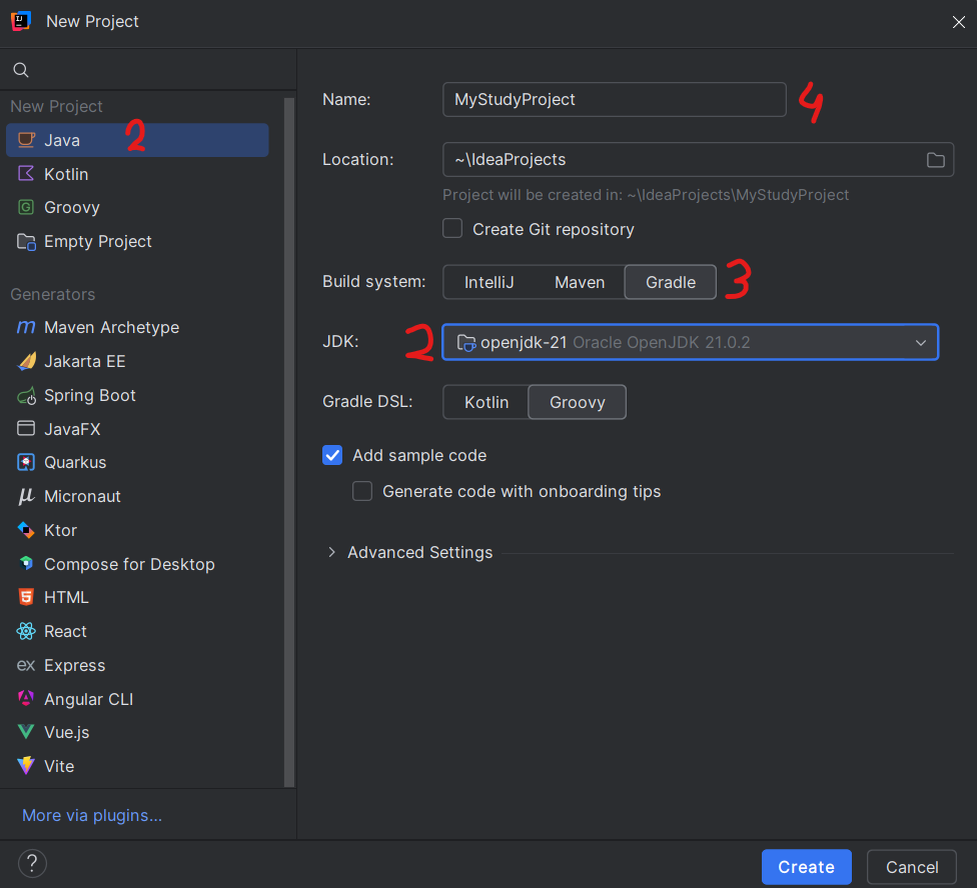The image size is (977, 888).
Task: Click the Cancel button
Action: click(x=912, y=867)
